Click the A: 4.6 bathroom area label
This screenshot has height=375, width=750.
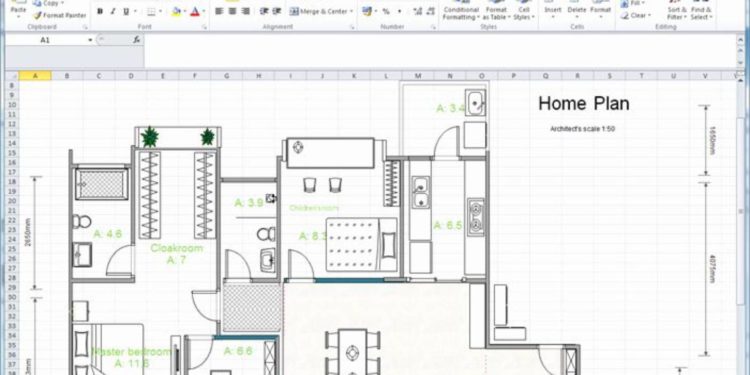click(x=108, y=234)
